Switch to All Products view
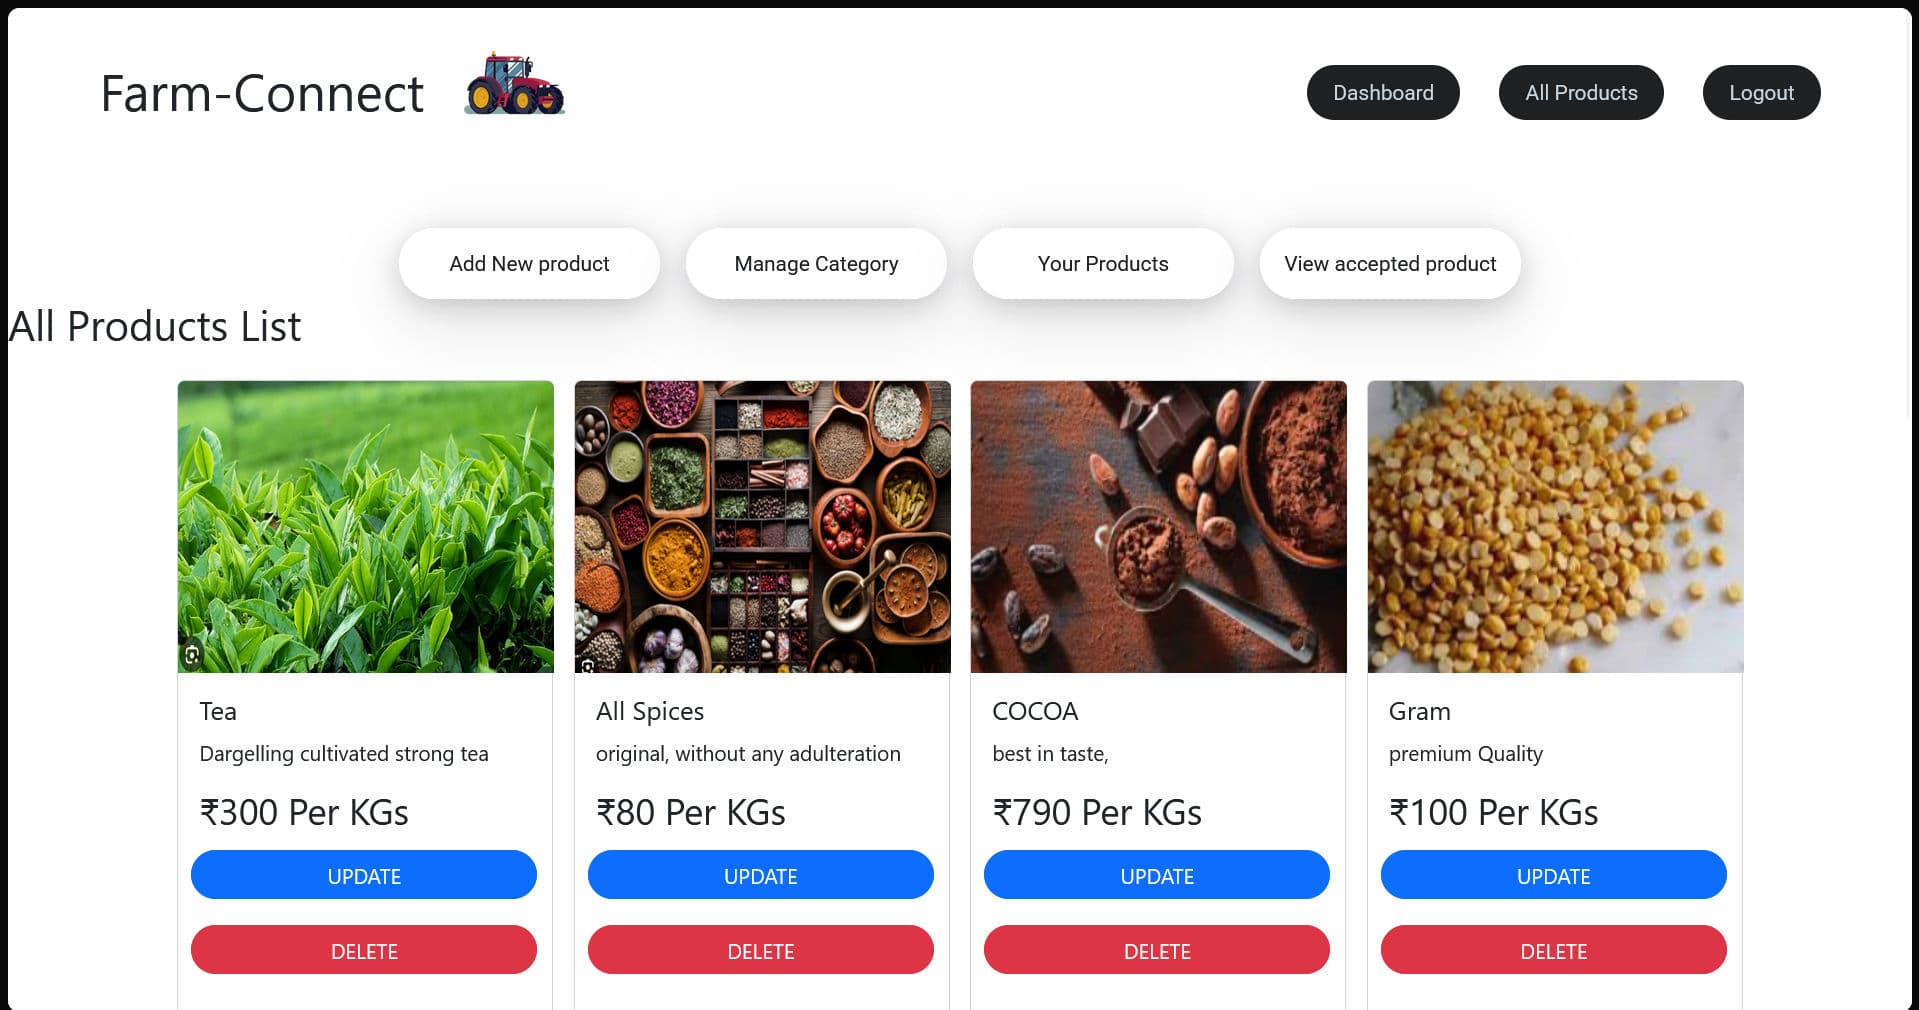Screen dimensions: 1919x1010 click(1580, 92)
